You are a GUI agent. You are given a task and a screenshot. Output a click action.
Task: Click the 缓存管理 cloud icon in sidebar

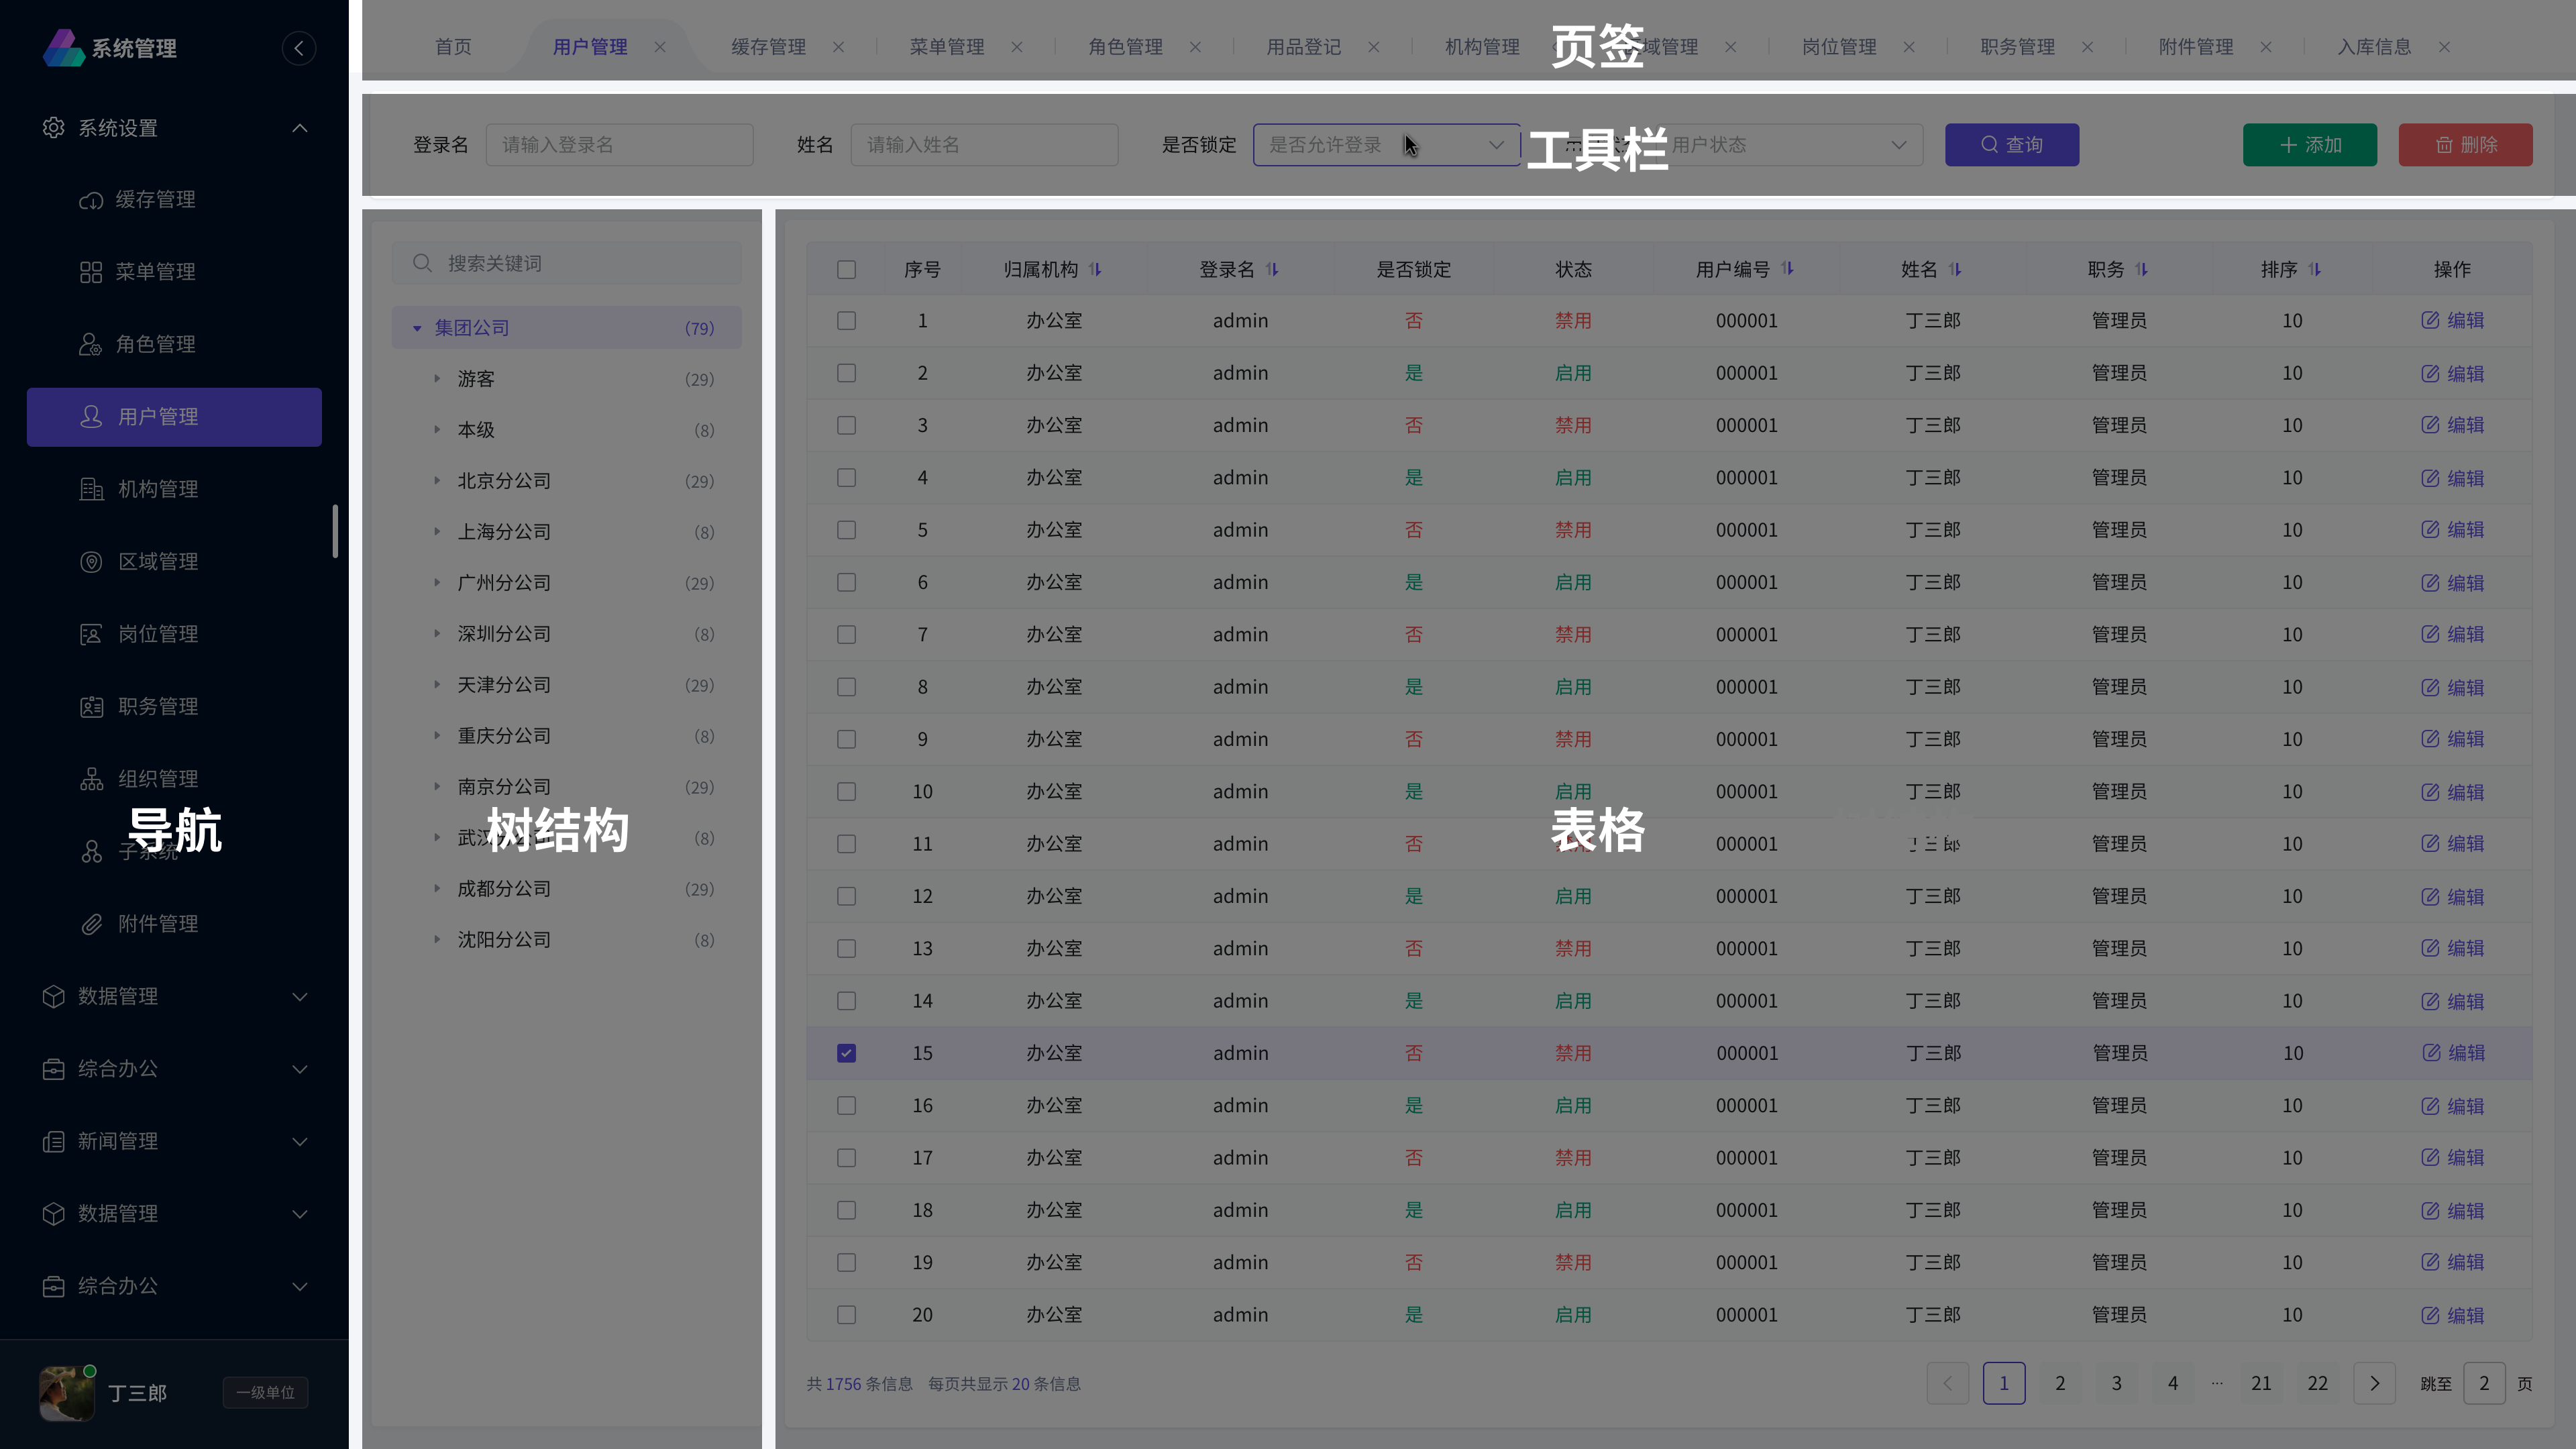tap(91, 200)
